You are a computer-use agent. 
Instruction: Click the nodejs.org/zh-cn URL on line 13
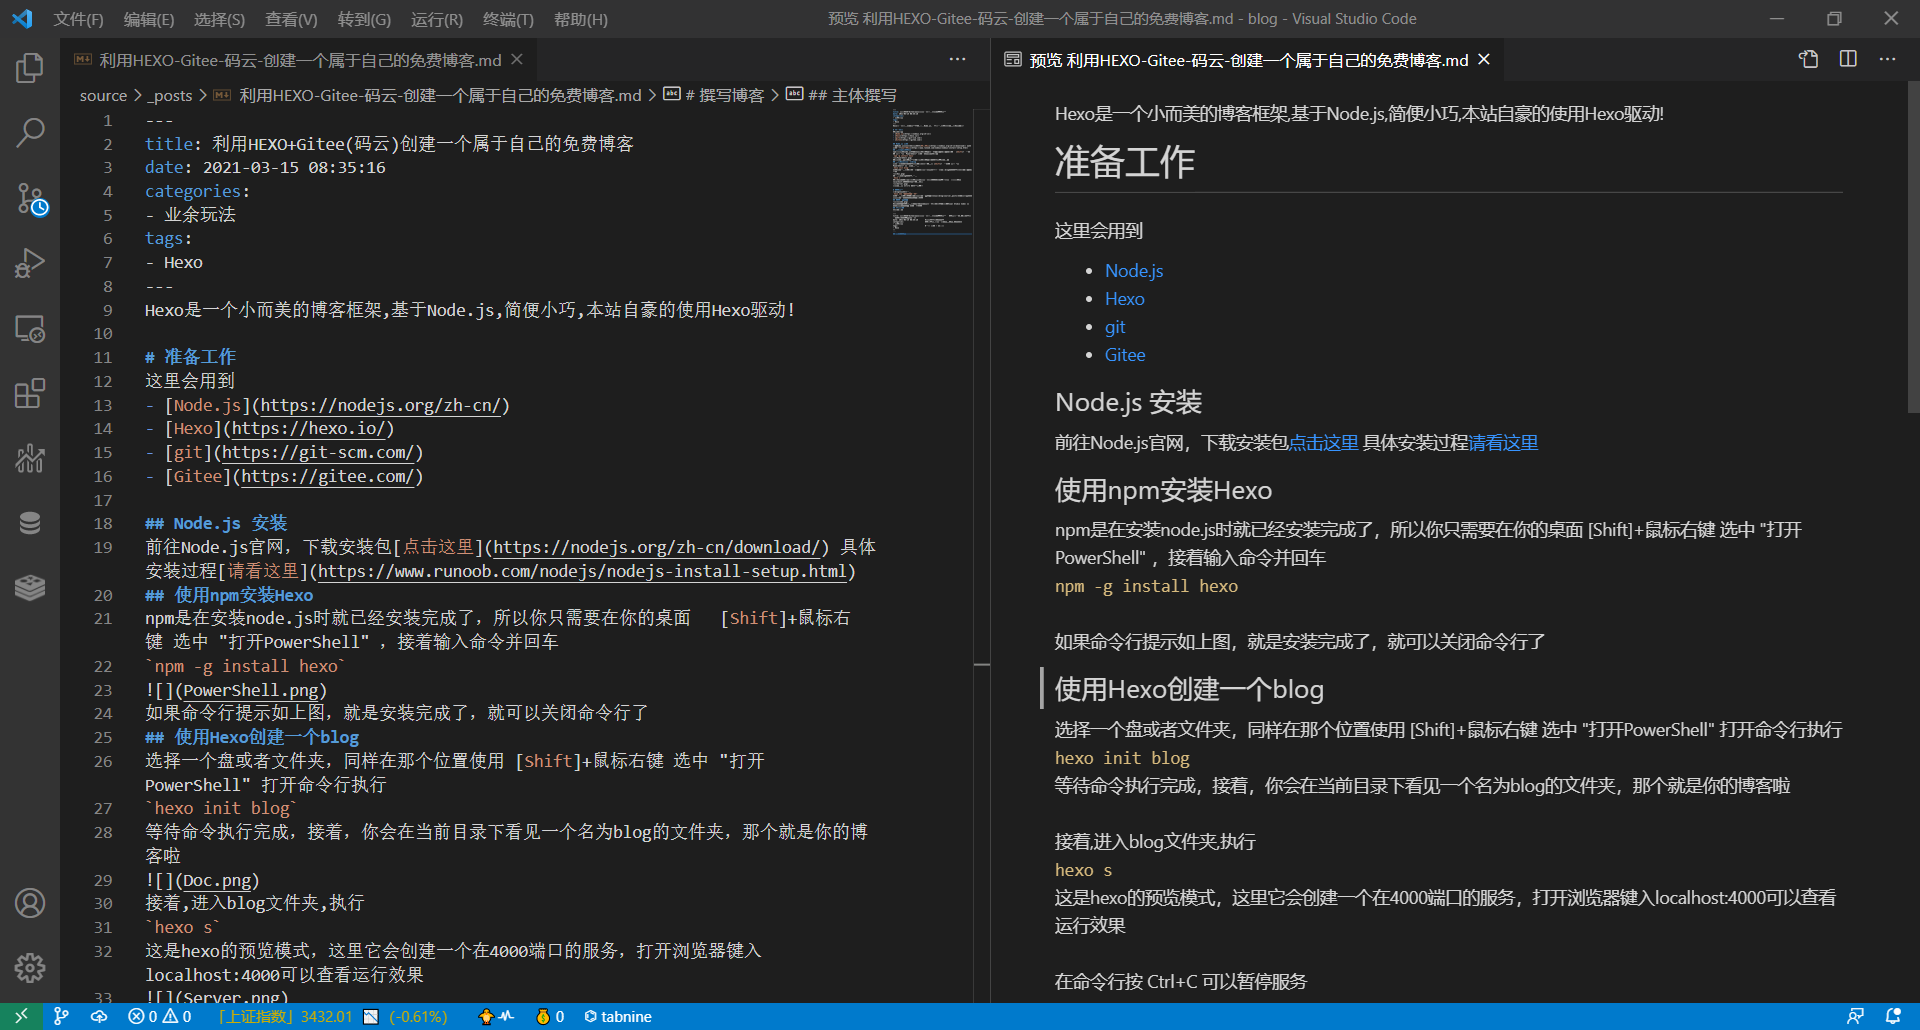[381, 405]
